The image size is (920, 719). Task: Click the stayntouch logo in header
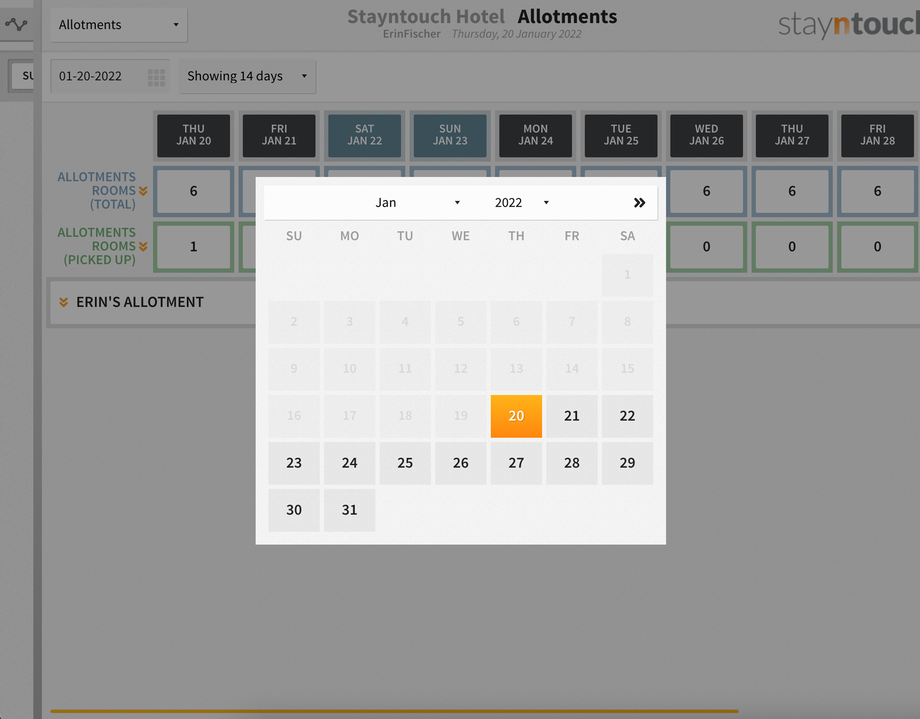pyautogui.click(x=849, y=25)
